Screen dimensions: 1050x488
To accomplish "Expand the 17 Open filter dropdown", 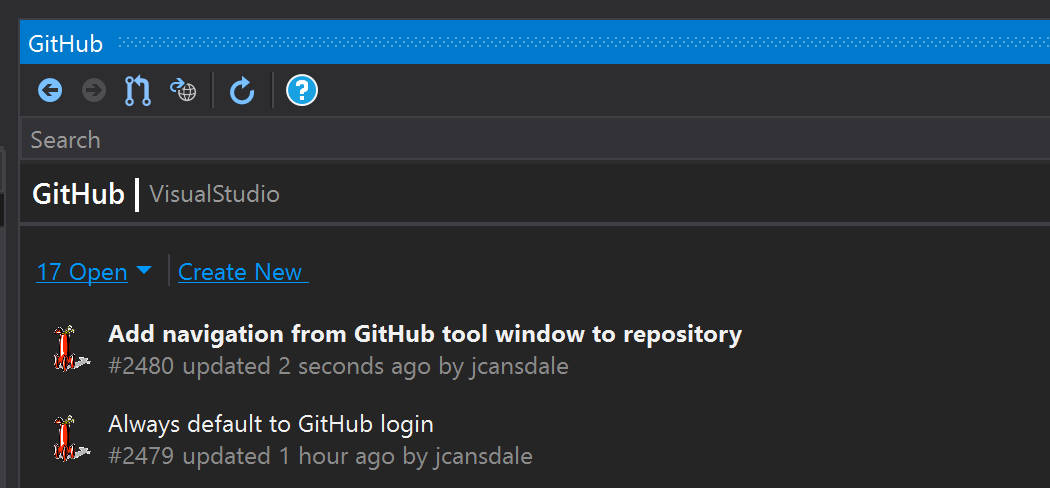I will click(94, 272).
